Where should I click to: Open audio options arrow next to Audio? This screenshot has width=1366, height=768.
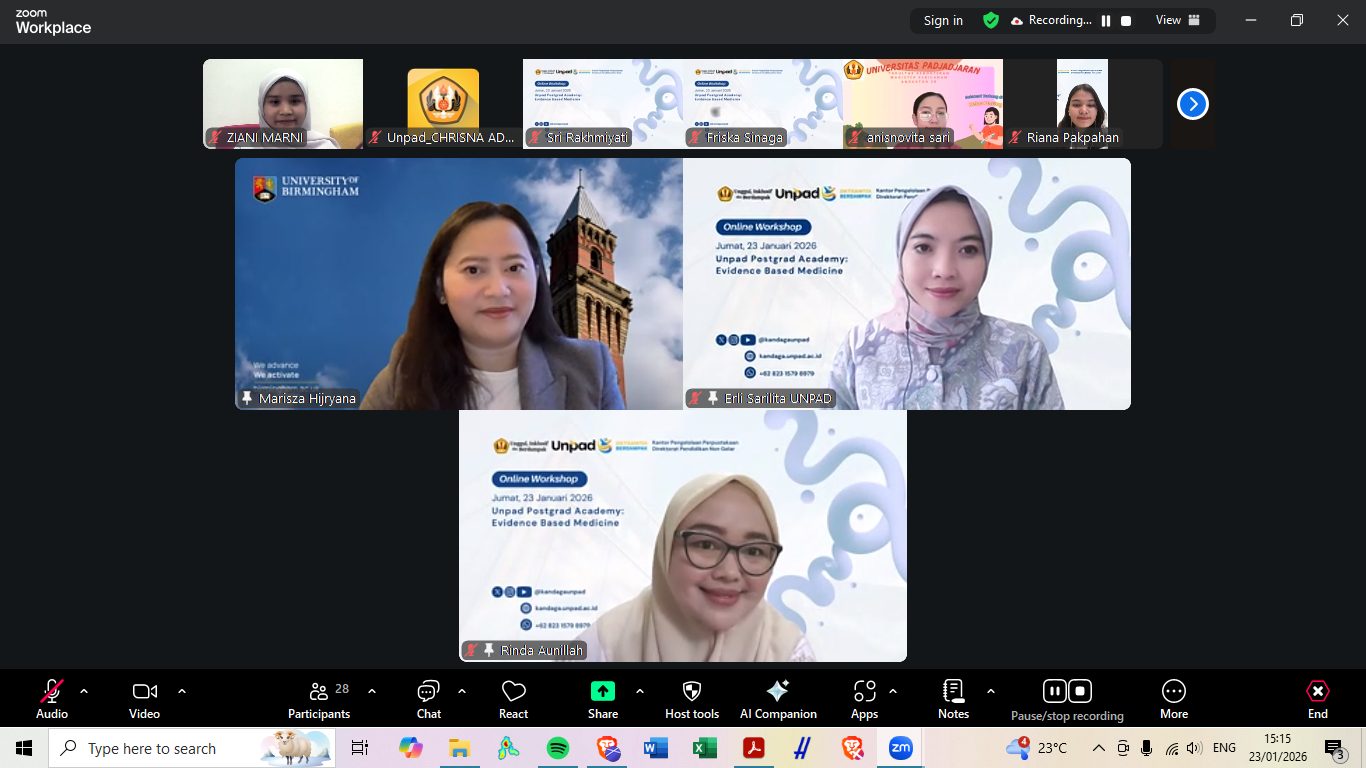84,691
